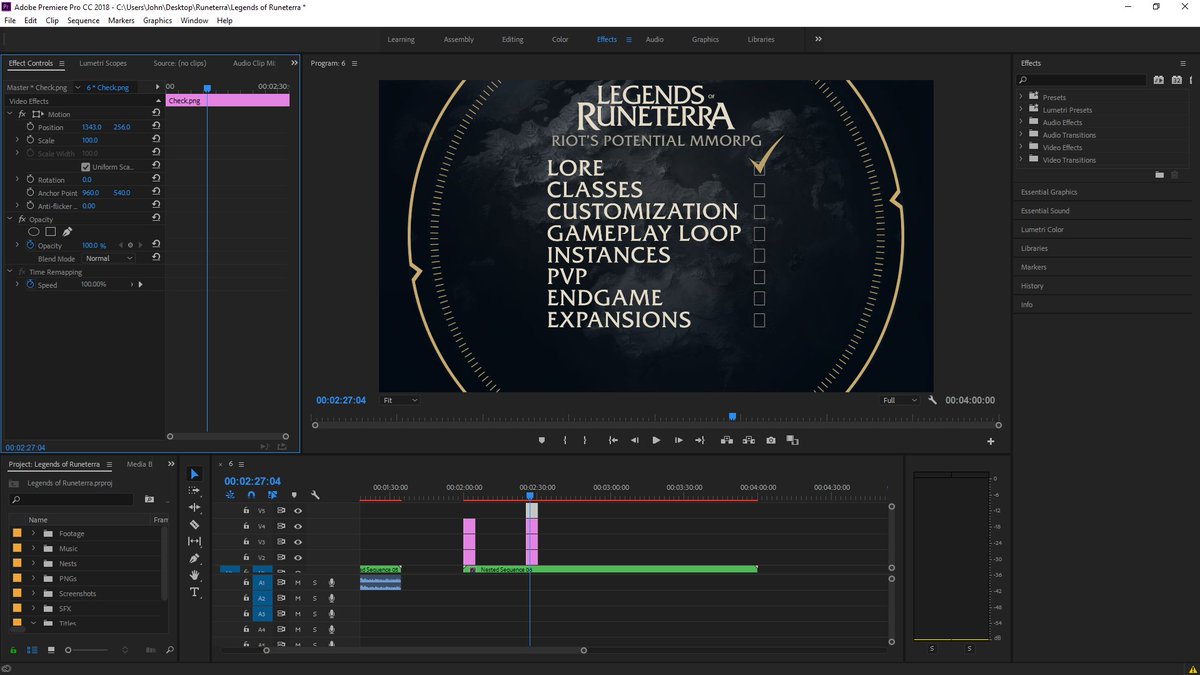Reset Position parameter
1200x675 pixels.
tap(156, 127)
